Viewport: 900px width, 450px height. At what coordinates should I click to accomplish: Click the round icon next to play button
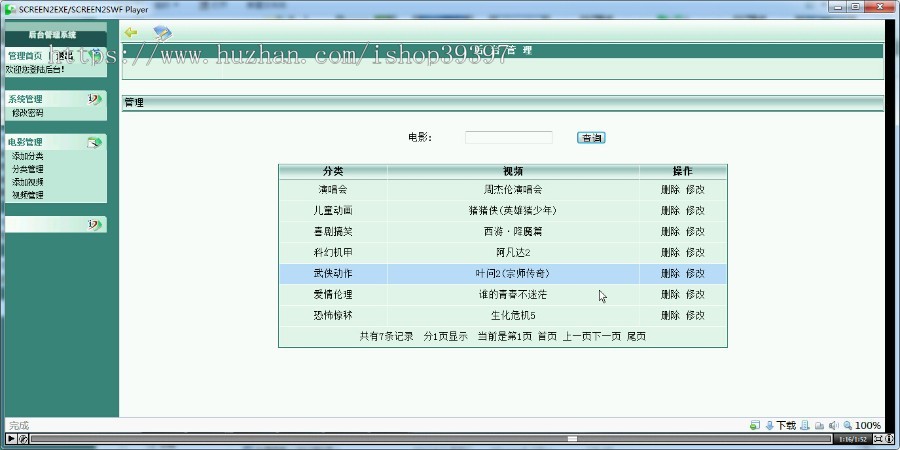[x=23, y=439]
